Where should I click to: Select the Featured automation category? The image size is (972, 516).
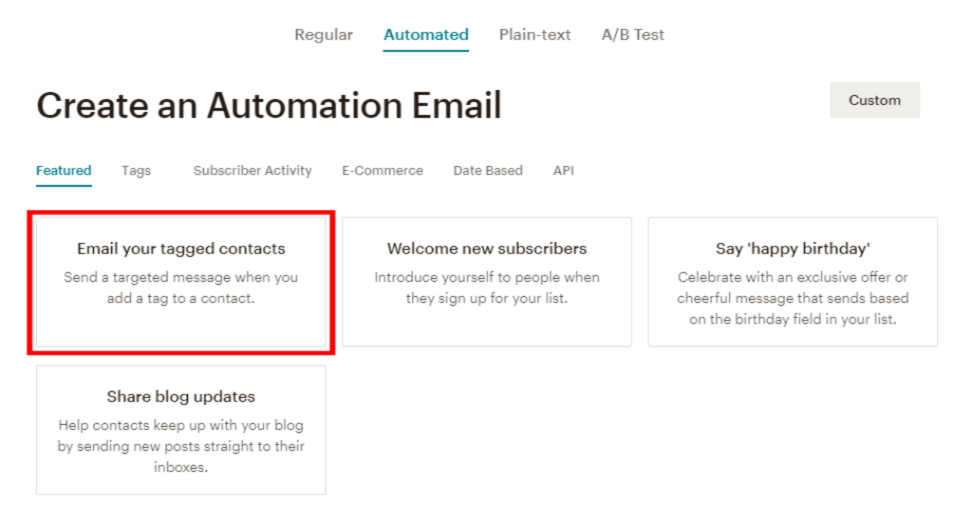63,171
